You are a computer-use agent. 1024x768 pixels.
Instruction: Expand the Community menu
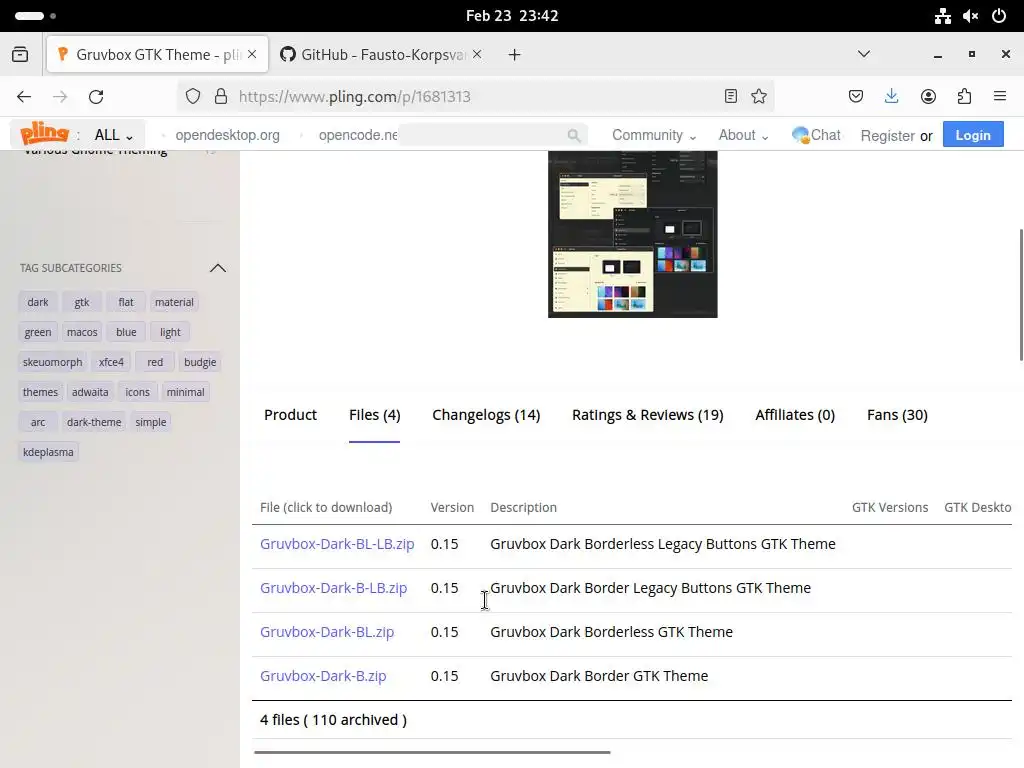click(x=654, y=135)
